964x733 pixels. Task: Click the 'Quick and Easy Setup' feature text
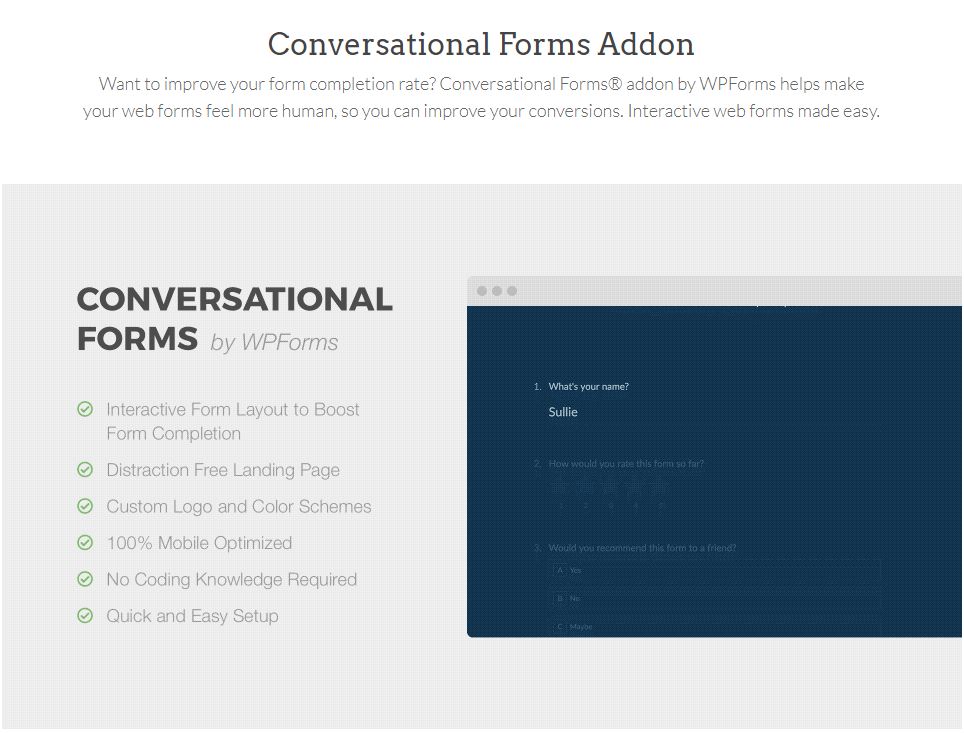(x=192, y=616)
